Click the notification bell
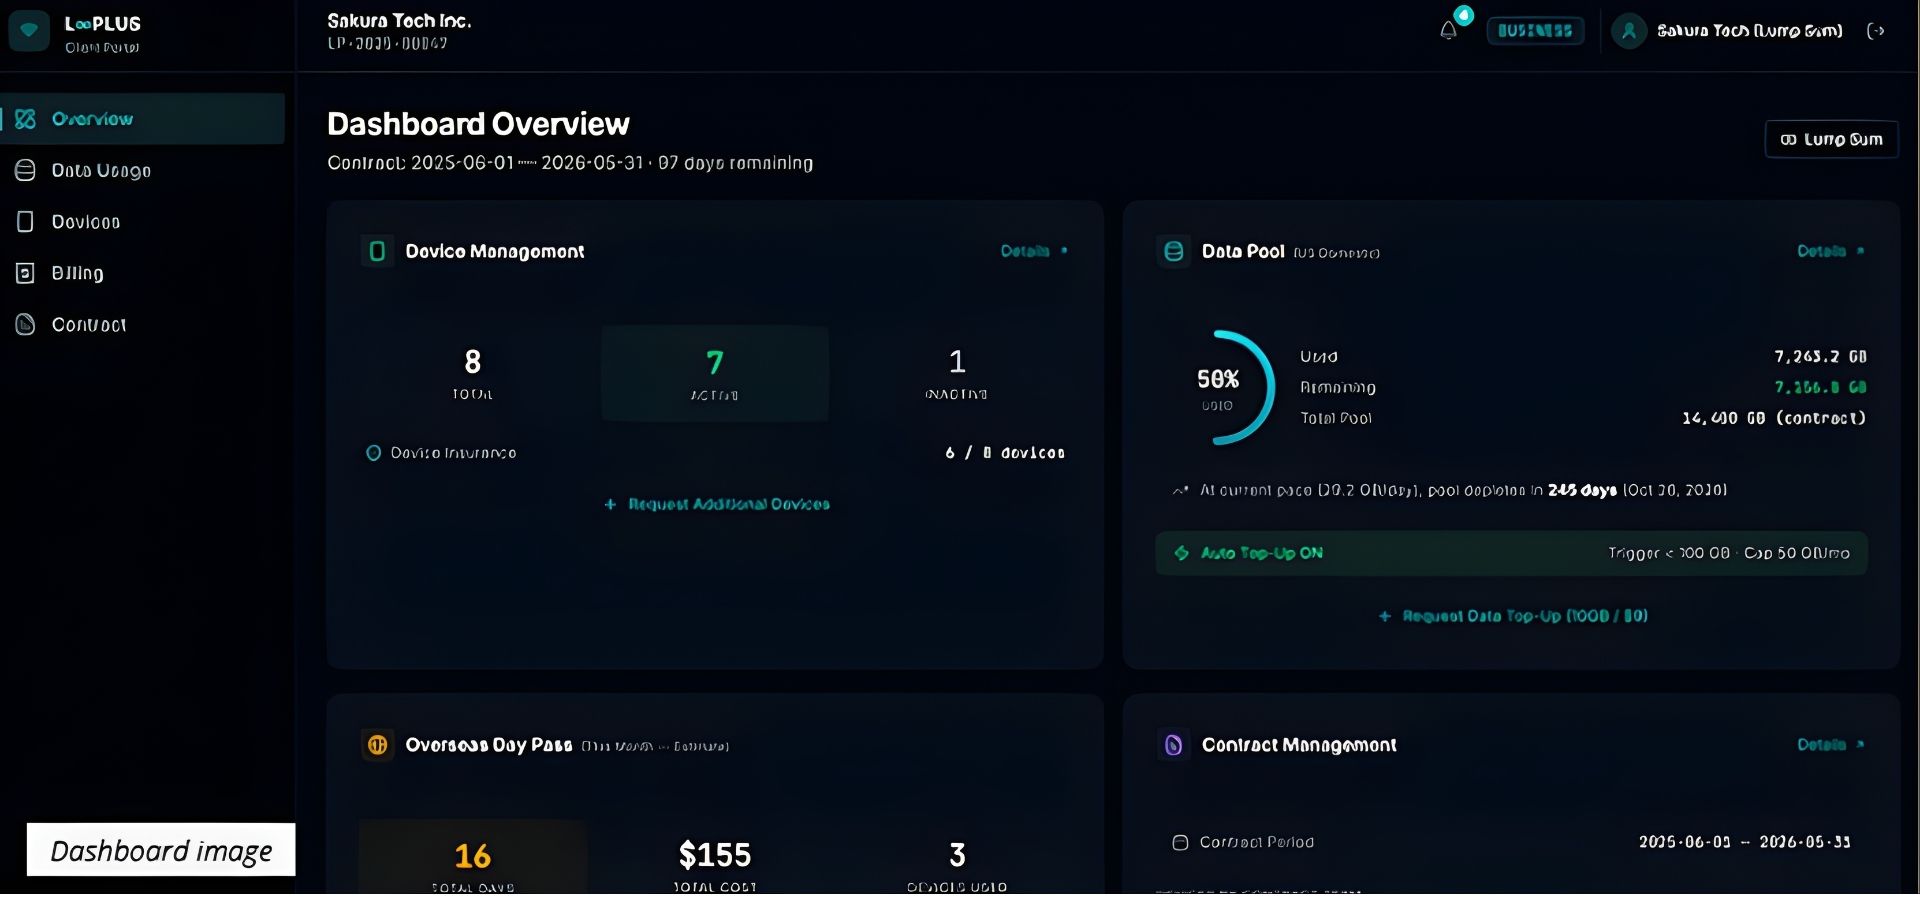The image size is (1920, 900). tap(1448, 30)
